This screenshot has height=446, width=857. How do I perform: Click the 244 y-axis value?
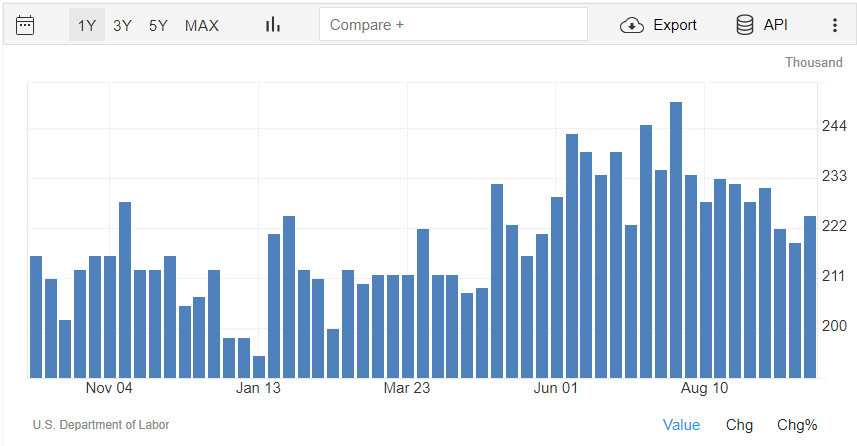tap(834, 126)
